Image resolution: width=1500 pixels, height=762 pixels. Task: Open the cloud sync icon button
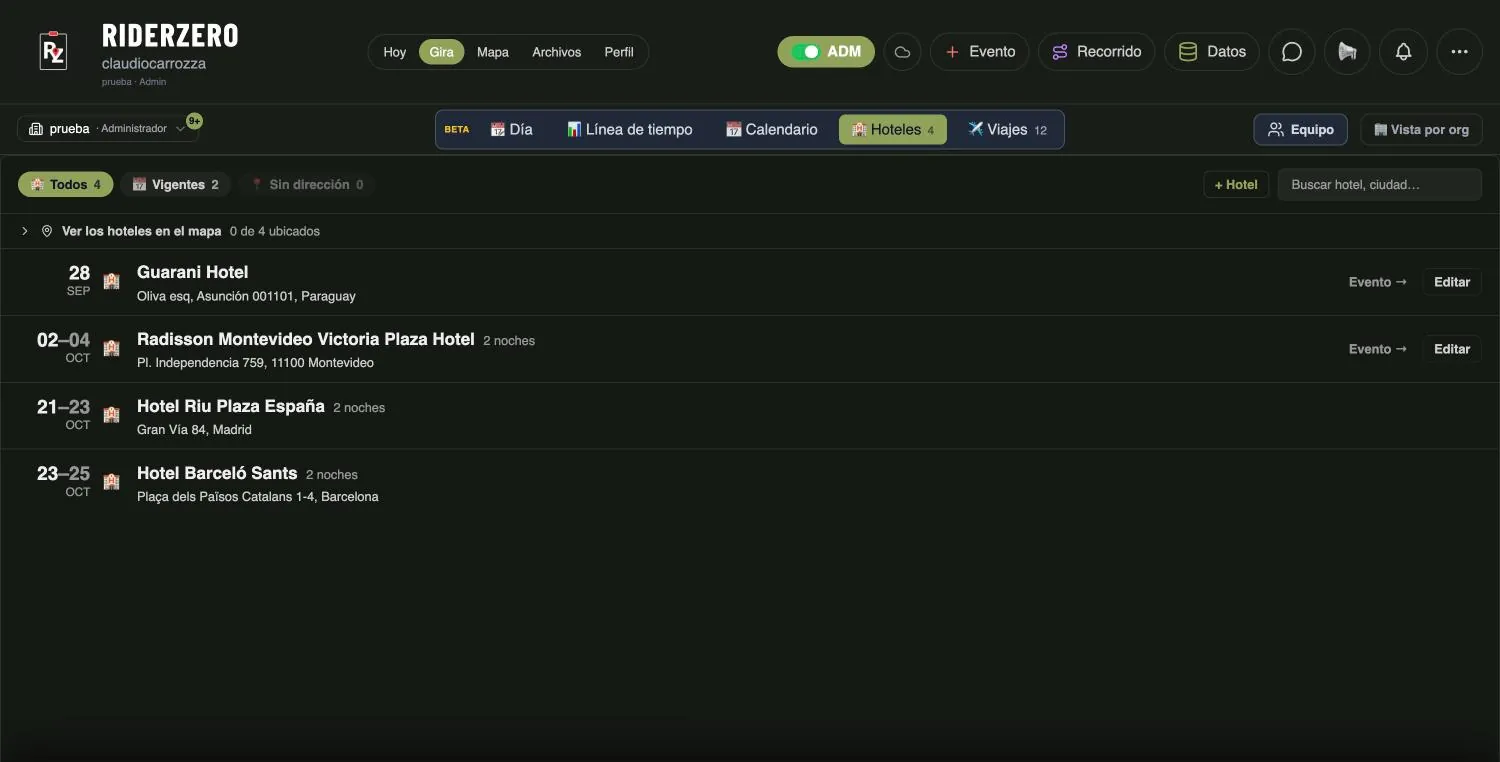click(x=902, y=52)
